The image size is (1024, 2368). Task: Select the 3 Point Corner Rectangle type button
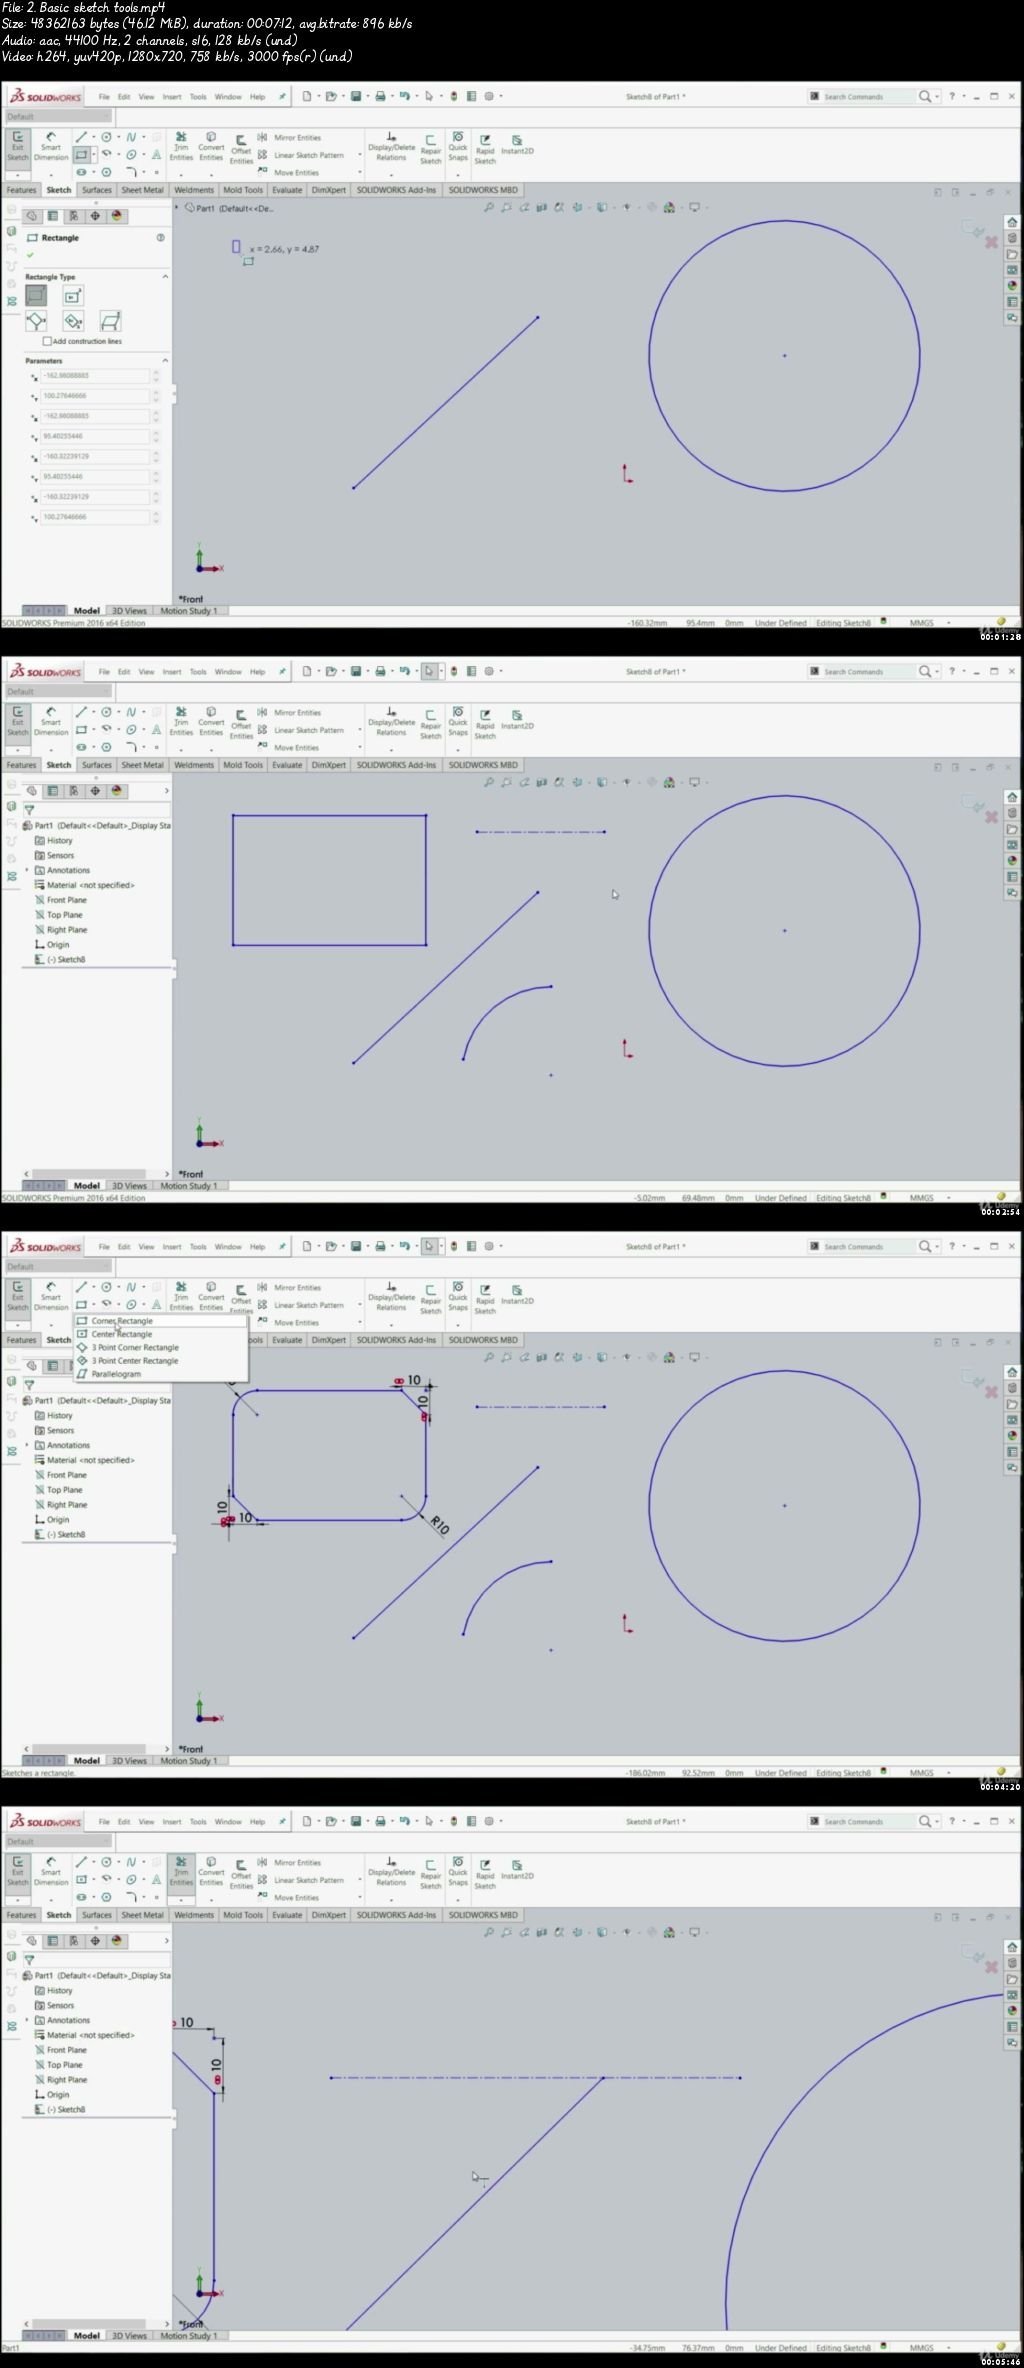[36, 320]
